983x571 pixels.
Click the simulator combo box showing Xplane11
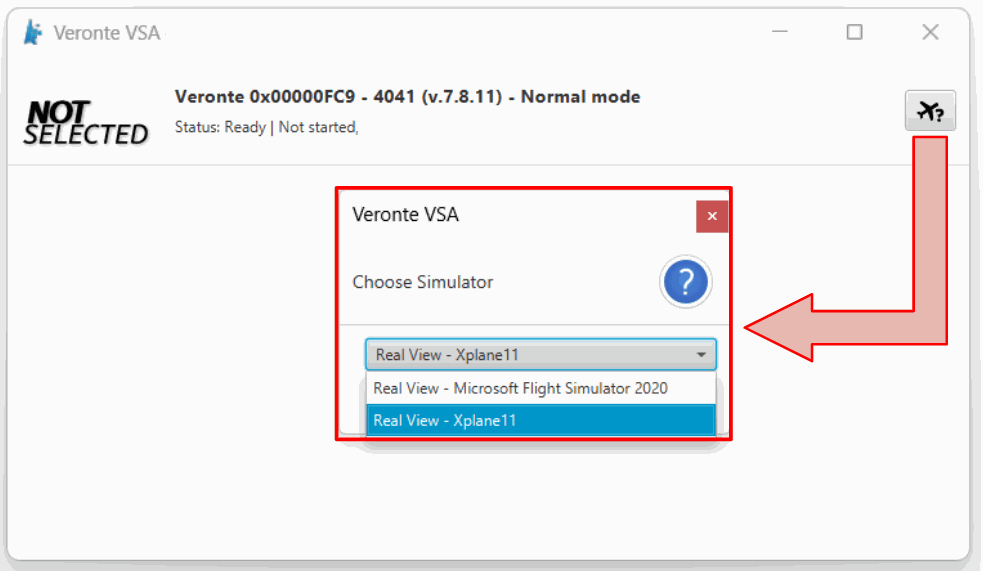(530, 355)
